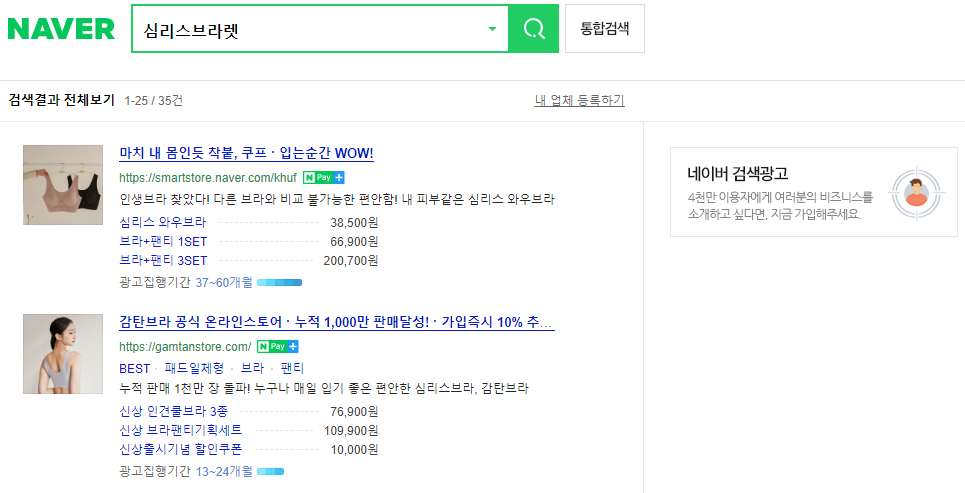The height and width of the screenshot is (493, 965).
Task: Click the target person icon in the ad banner
Action: 917,193
